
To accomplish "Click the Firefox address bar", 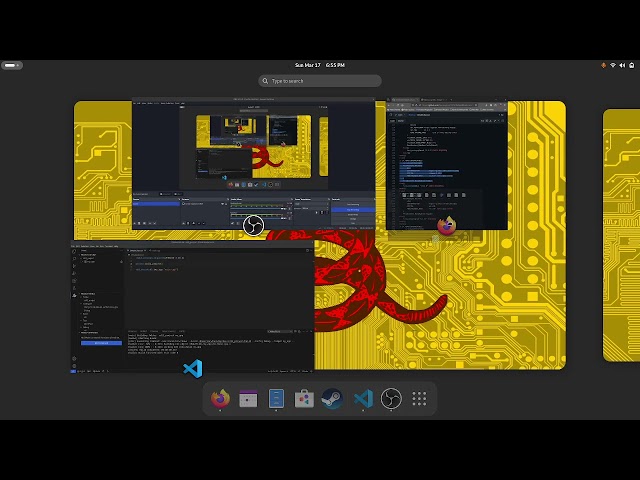I will click(x=443, y=105).
